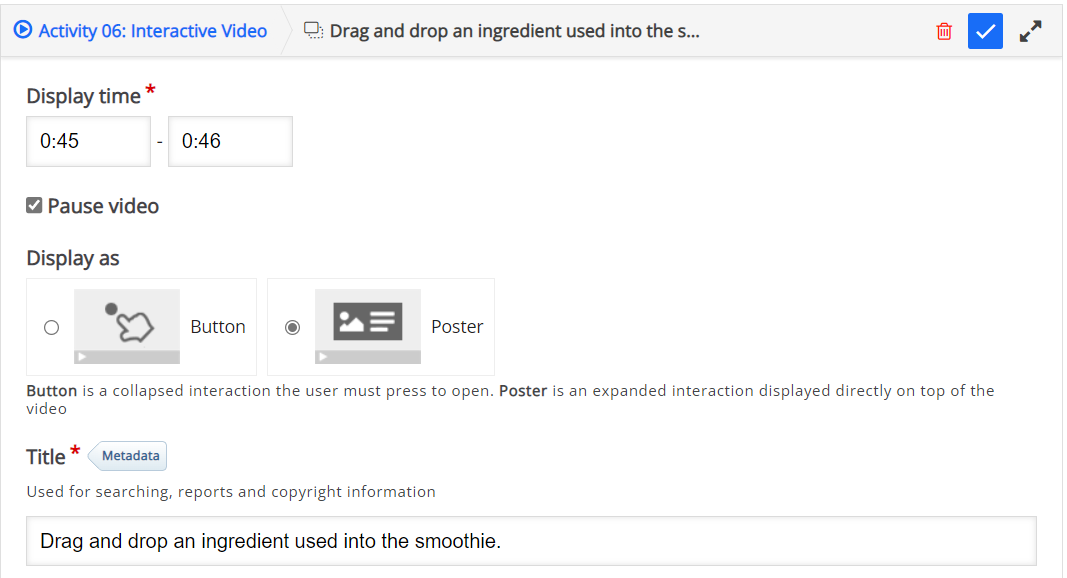The image size is (1067, 578).
Task: Open Activity 06: Interactive Video breadcrumb
Action: (x=152, y=31)
